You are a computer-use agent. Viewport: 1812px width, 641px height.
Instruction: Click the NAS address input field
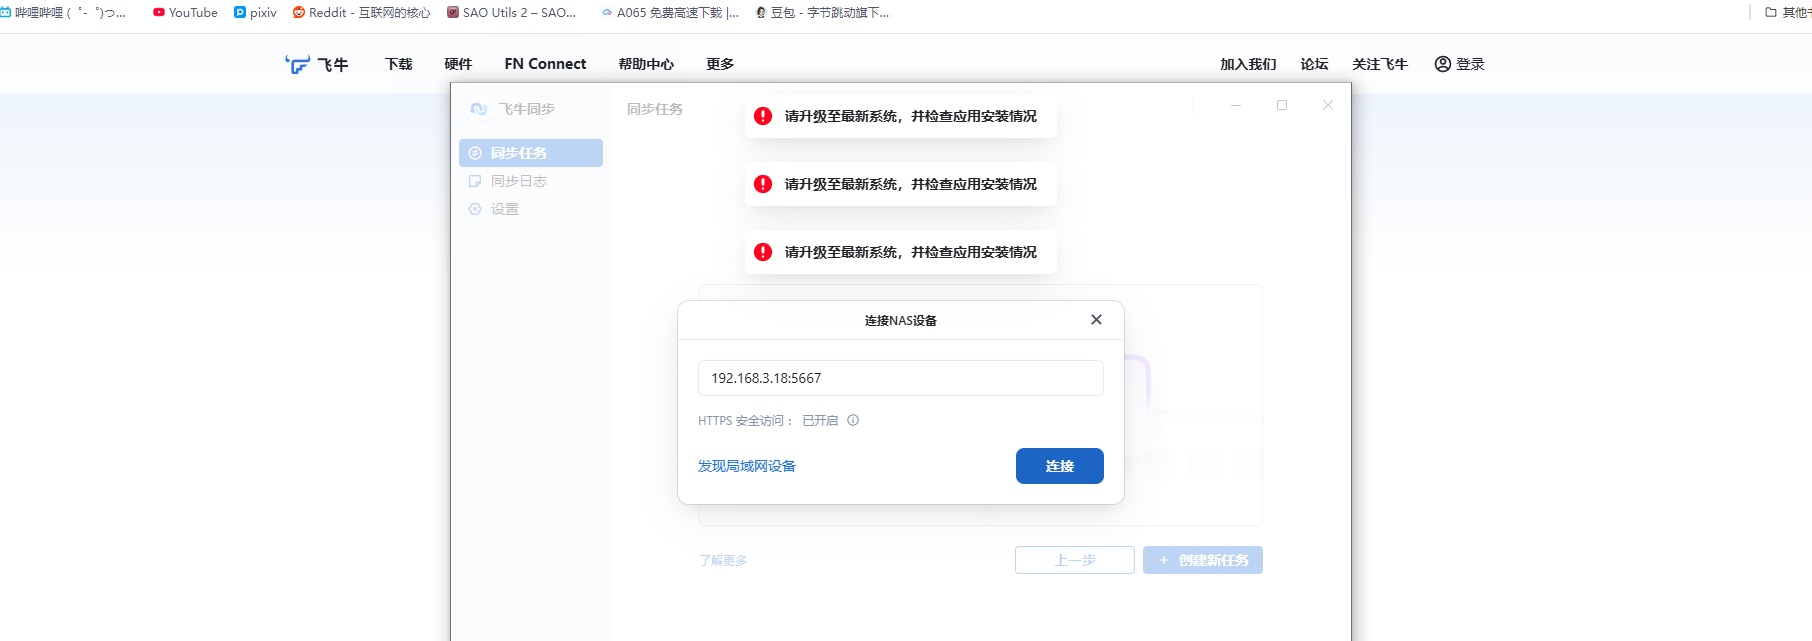point(900,378)
